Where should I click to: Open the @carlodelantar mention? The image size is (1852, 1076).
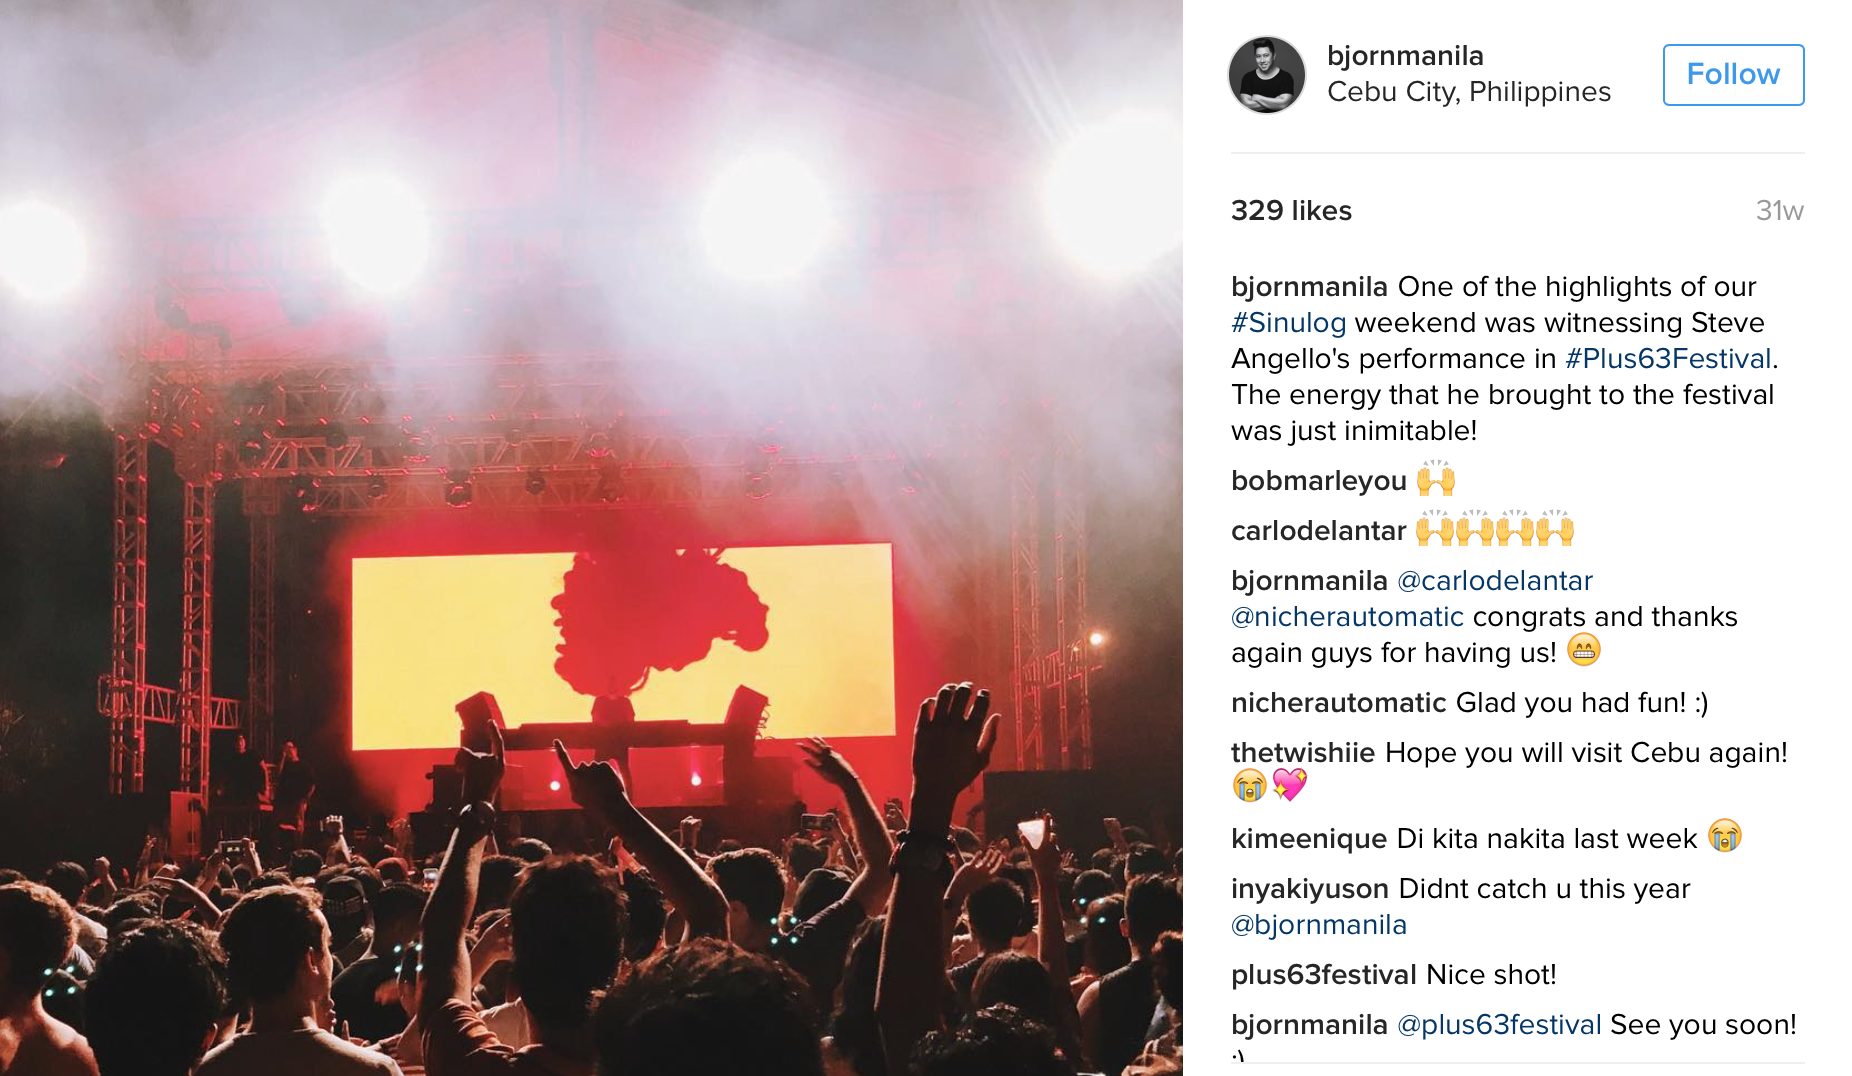(1495, 581)
